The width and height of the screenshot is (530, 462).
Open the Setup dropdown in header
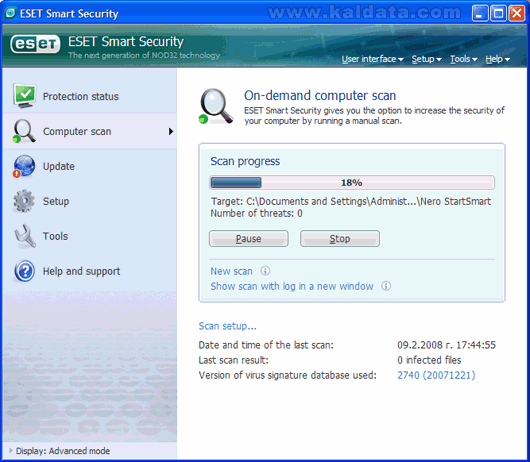click(426, 59)
